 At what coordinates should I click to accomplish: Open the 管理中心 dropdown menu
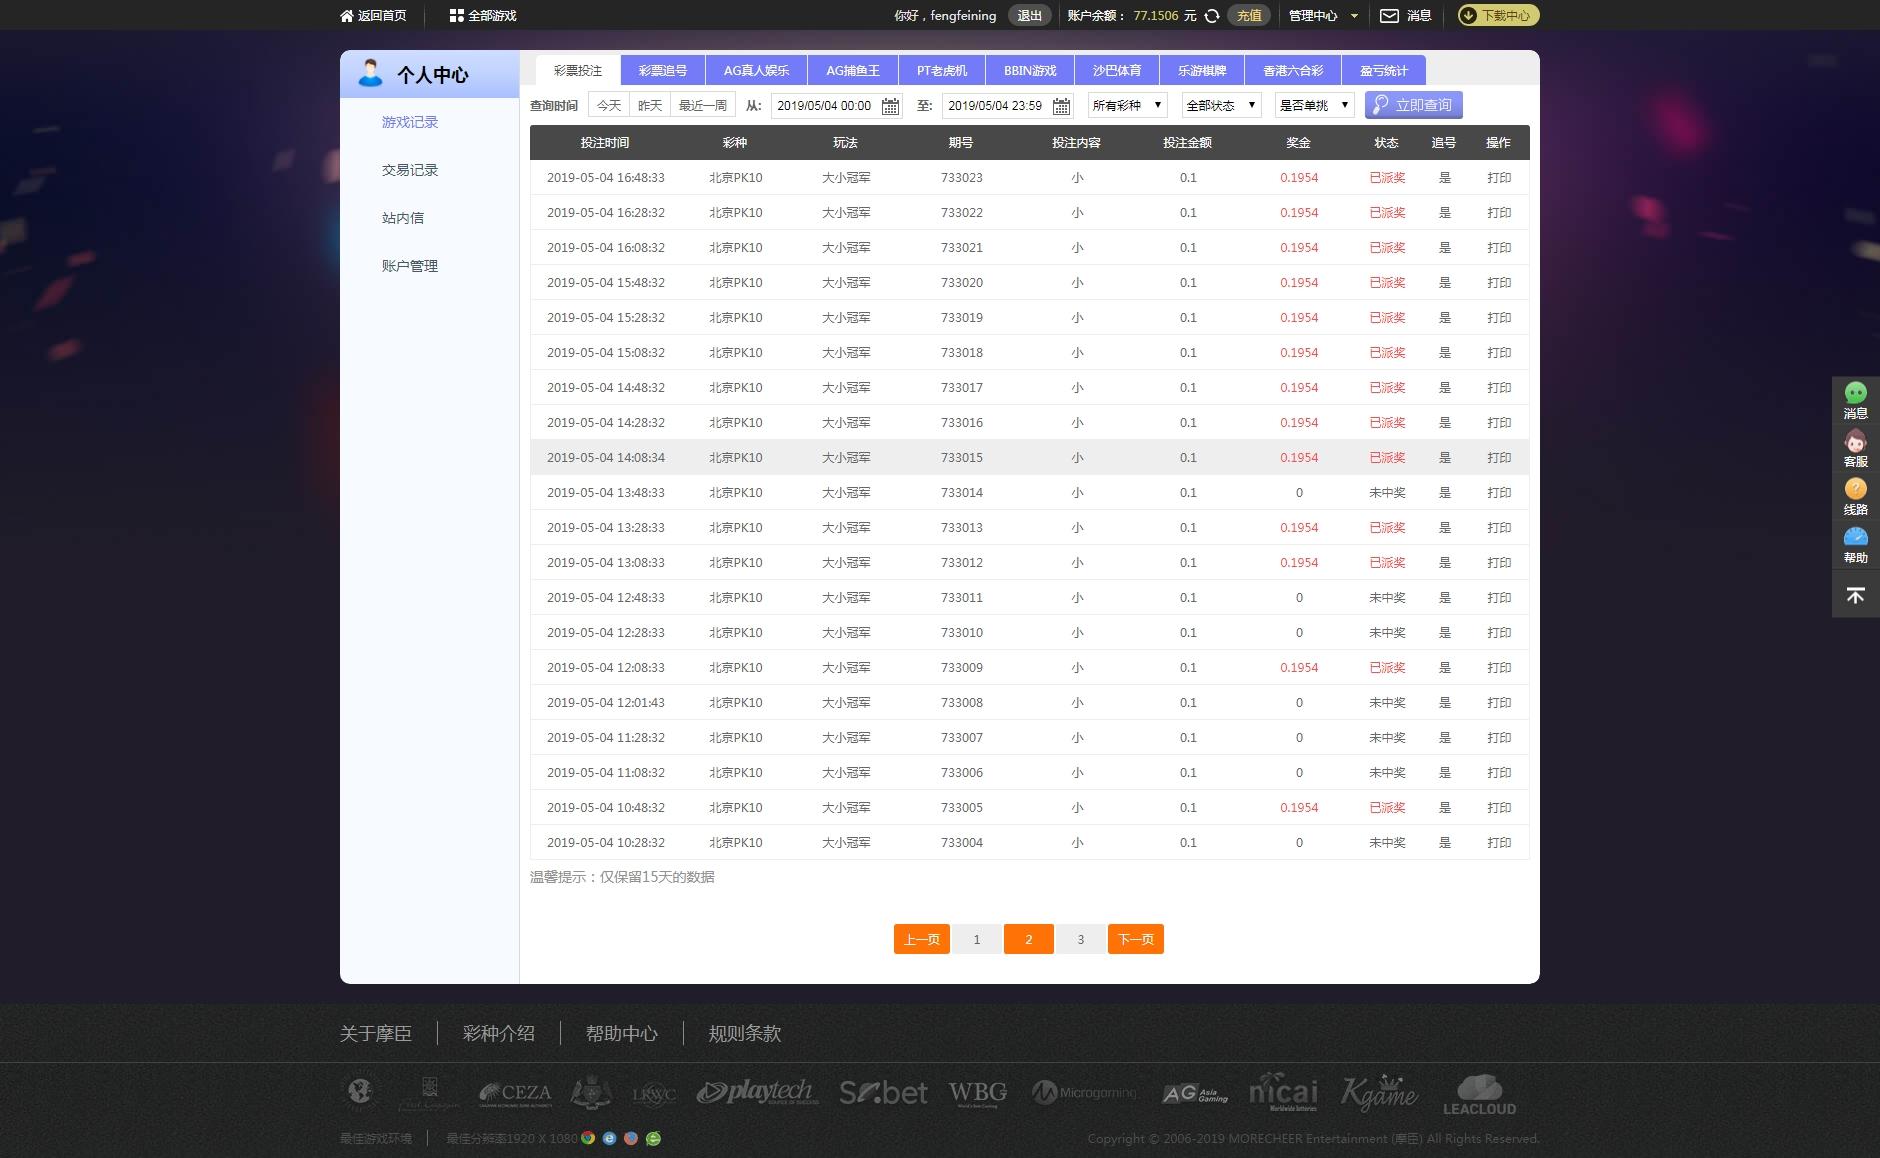click(1322, 16)
